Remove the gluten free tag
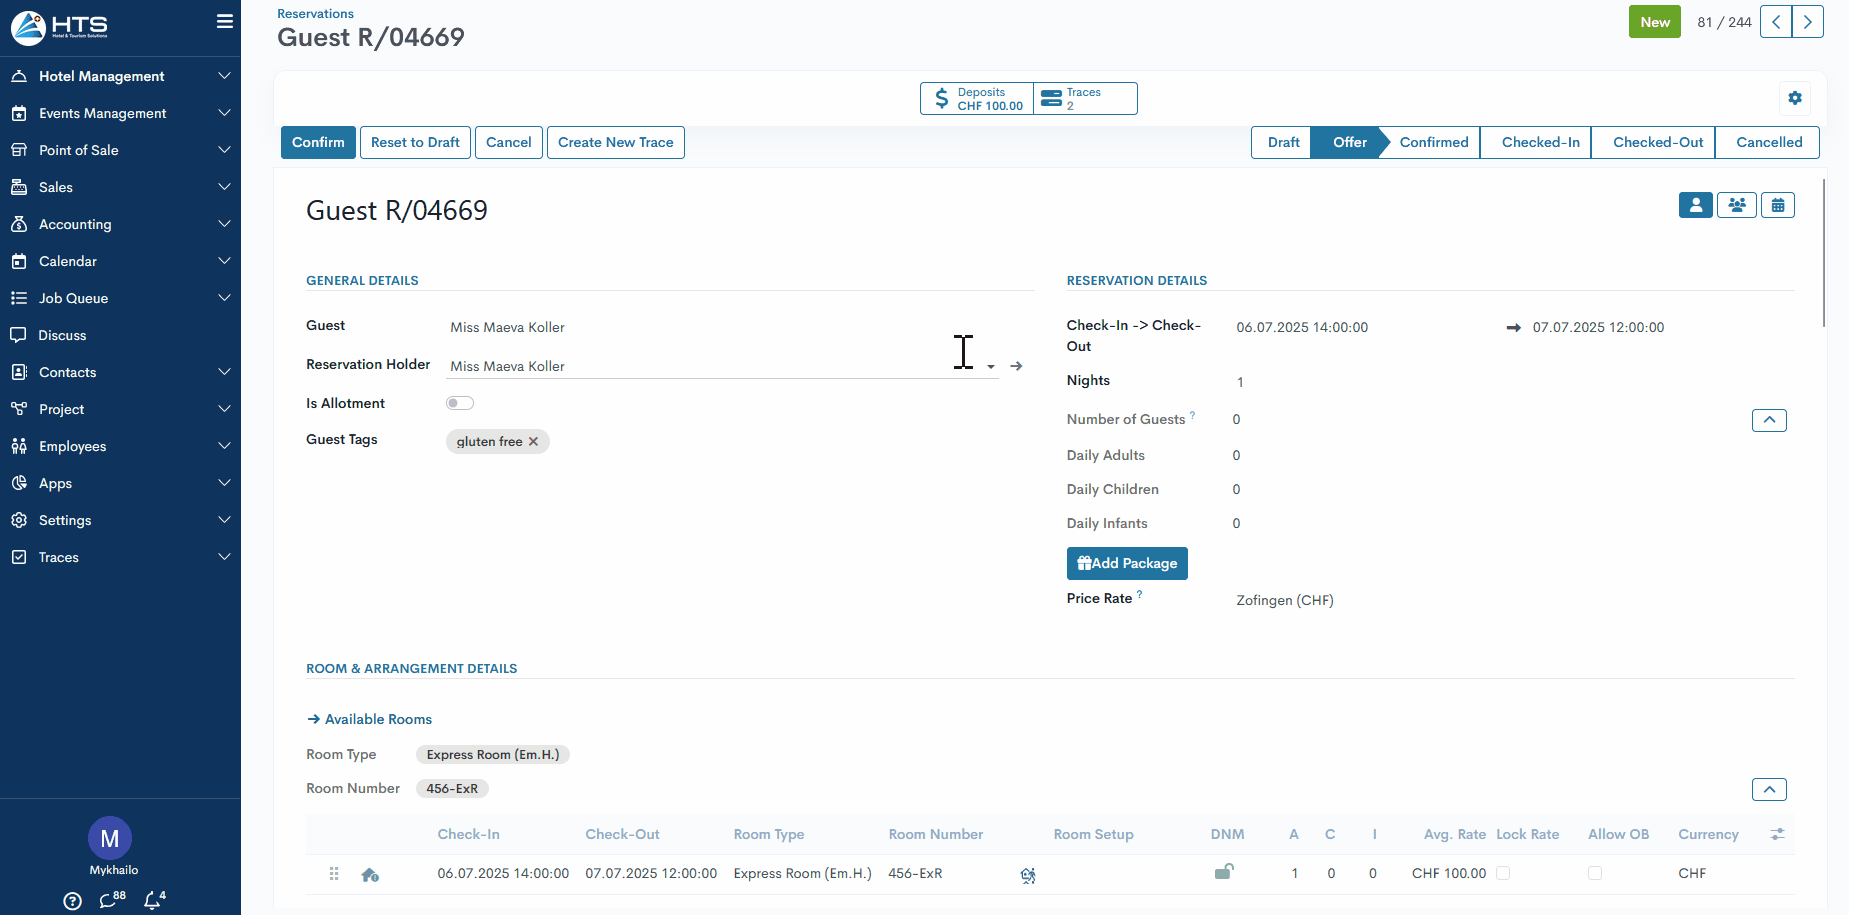The width and height of the screenshot is (1849, 915). pos(534,442)
